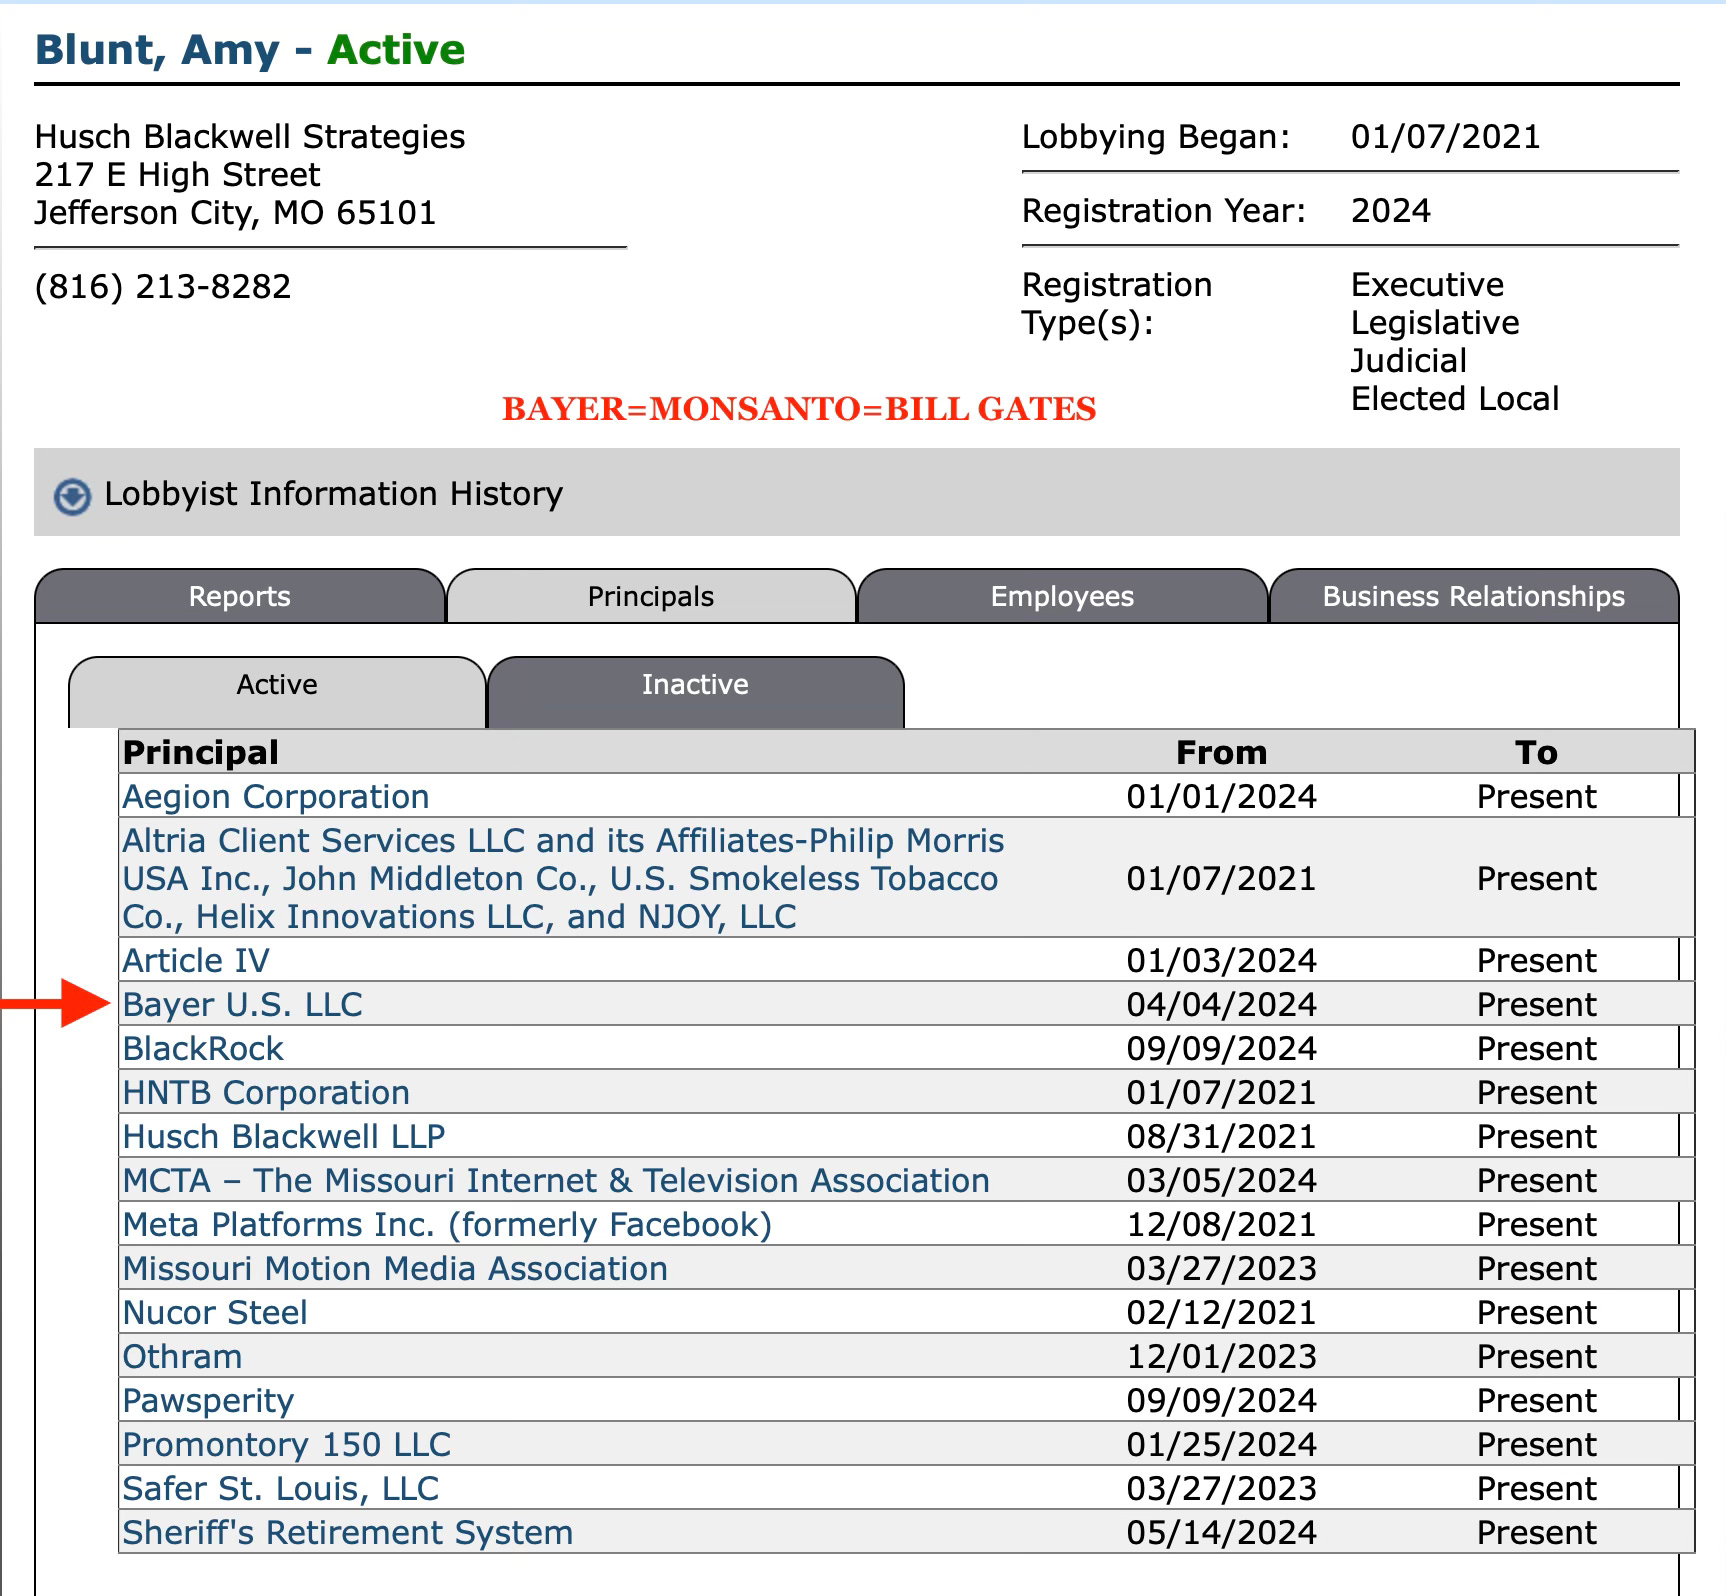The height and width of the screenshot is (1596, 1726).
Task: Click the phone number (816) 213-8282
Action: click(163, 287)
